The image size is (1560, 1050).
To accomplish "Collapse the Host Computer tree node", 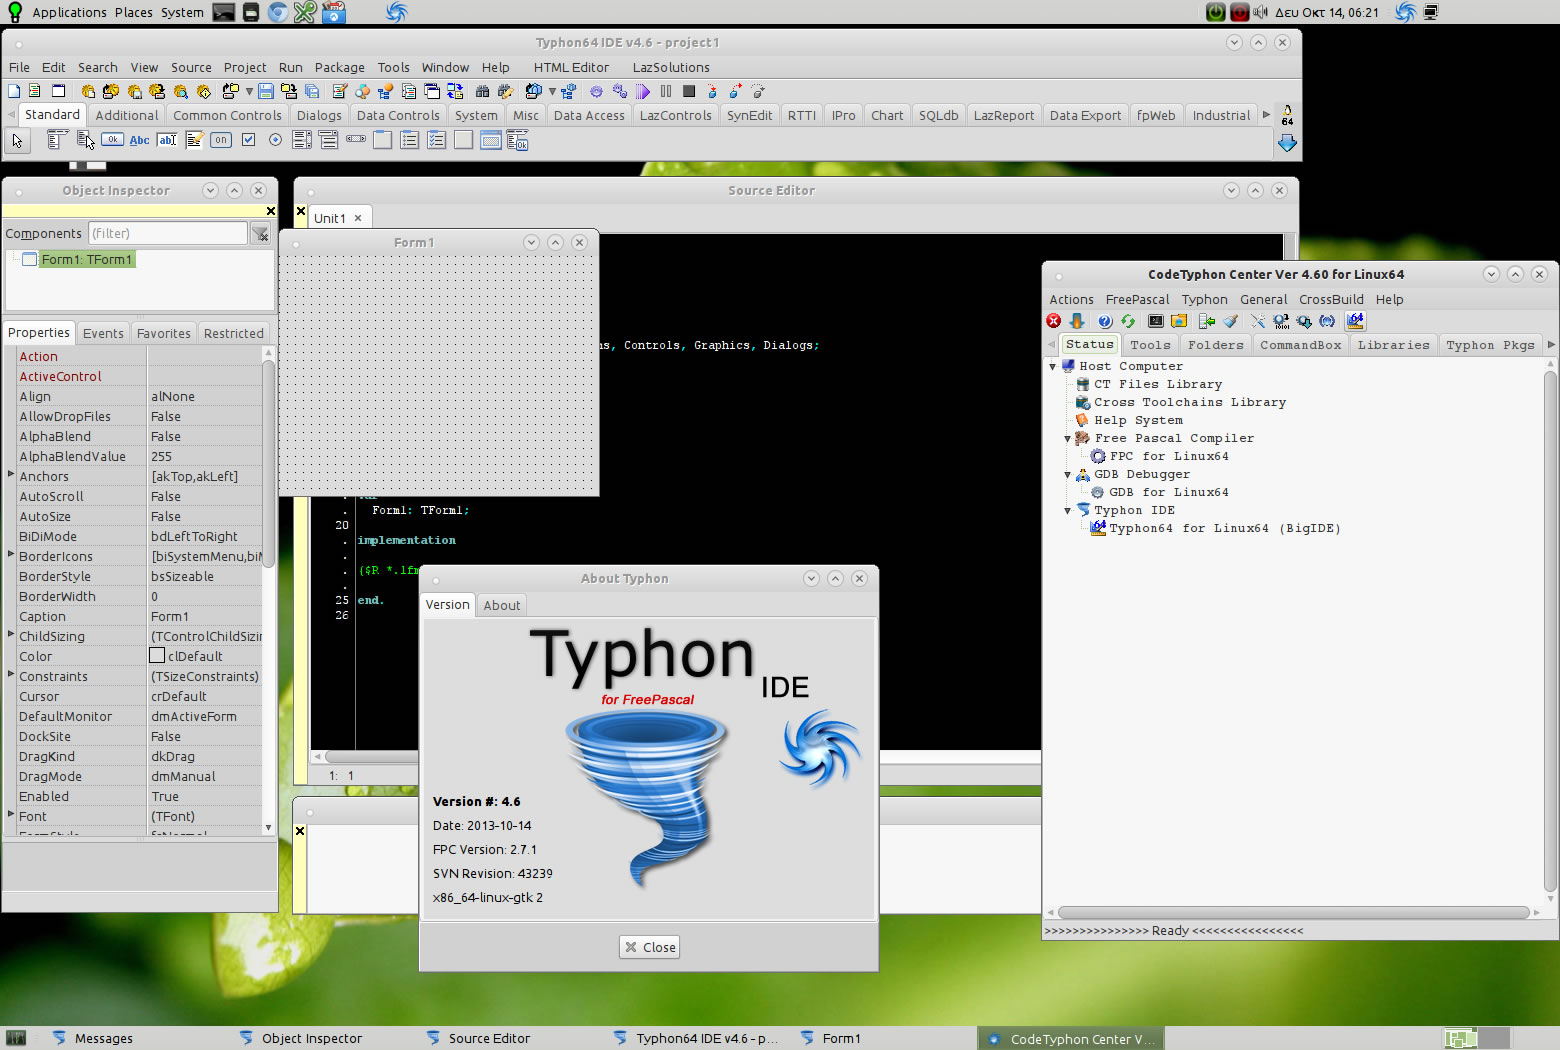I will click(x=1053, y=367).
